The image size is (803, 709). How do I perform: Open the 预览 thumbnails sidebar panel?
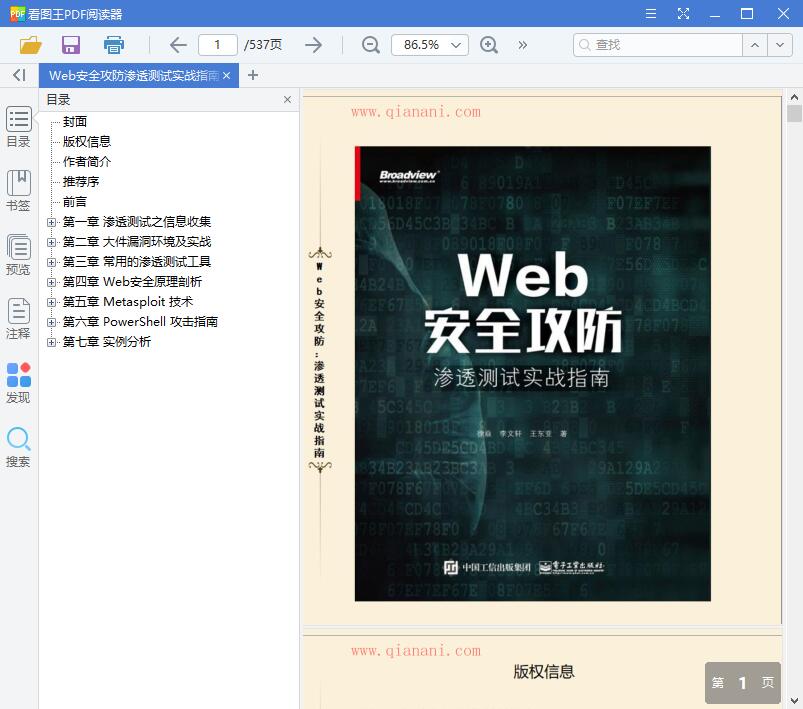[18, 255]
